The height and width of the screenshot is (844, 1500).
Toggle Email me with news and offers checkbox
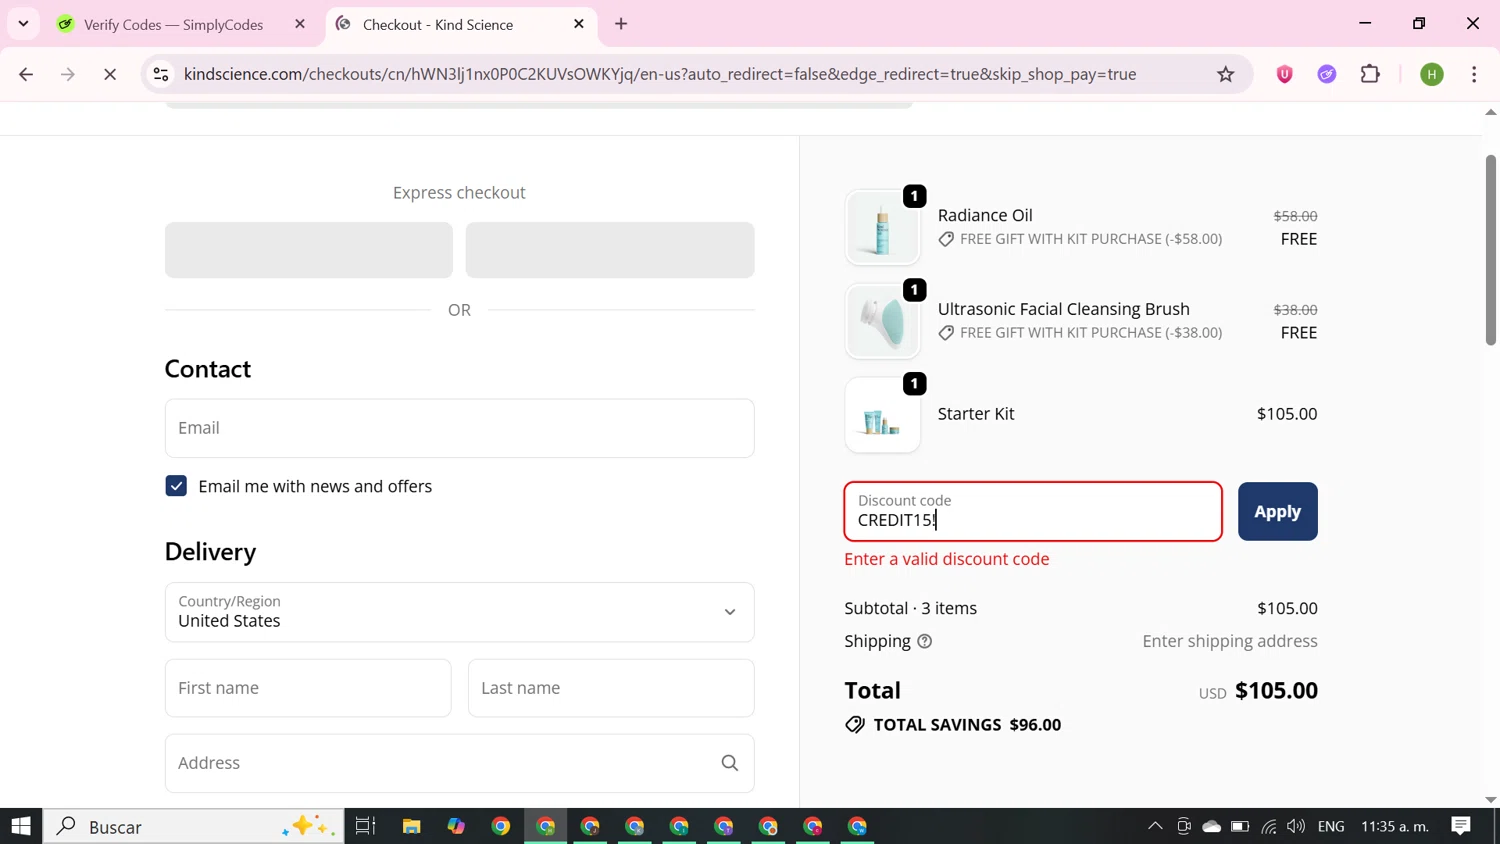pyautogui.click(x=176, y=486)
